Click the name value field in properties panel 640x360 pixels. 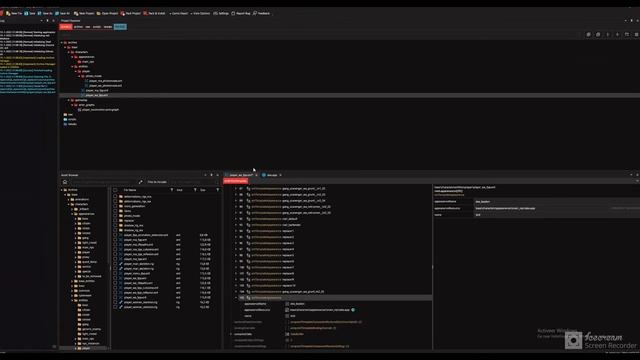556,215
